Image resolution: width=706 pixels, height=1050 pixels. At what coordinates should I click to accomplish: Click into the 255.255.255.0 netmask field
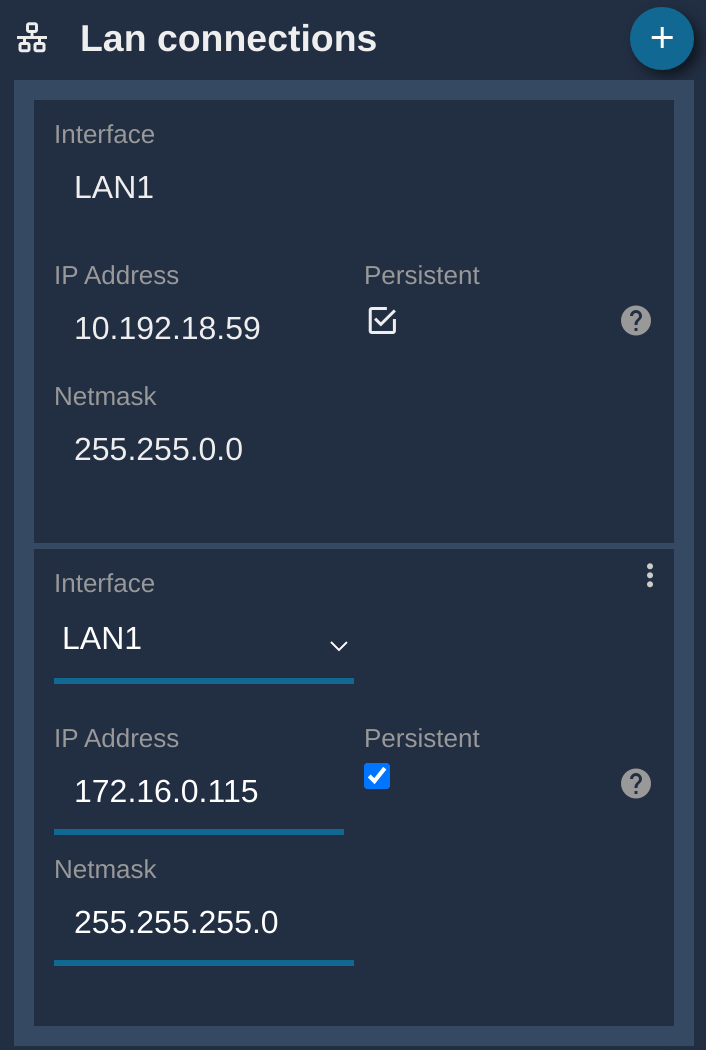[204, 923]
